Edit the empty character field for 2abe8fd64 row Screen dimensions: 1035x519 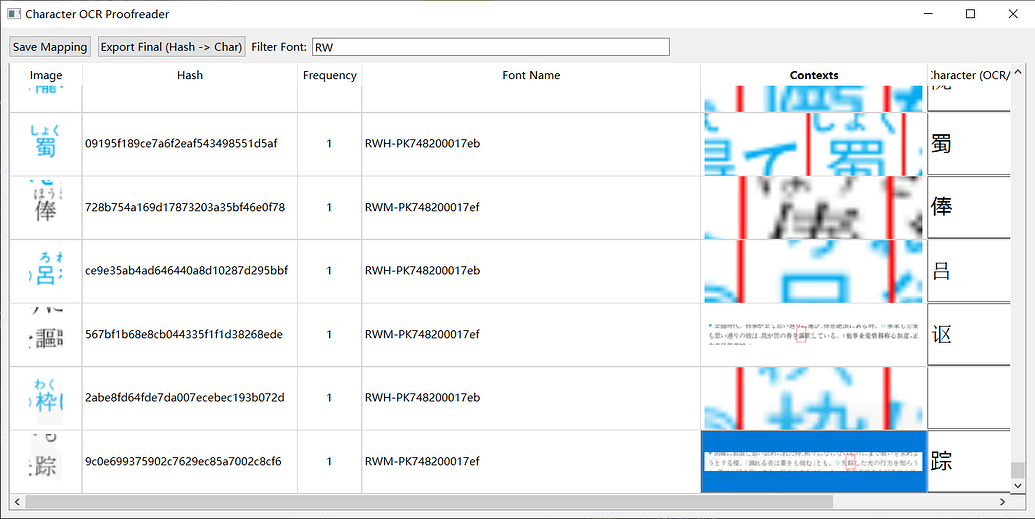(x=968, y=398)
